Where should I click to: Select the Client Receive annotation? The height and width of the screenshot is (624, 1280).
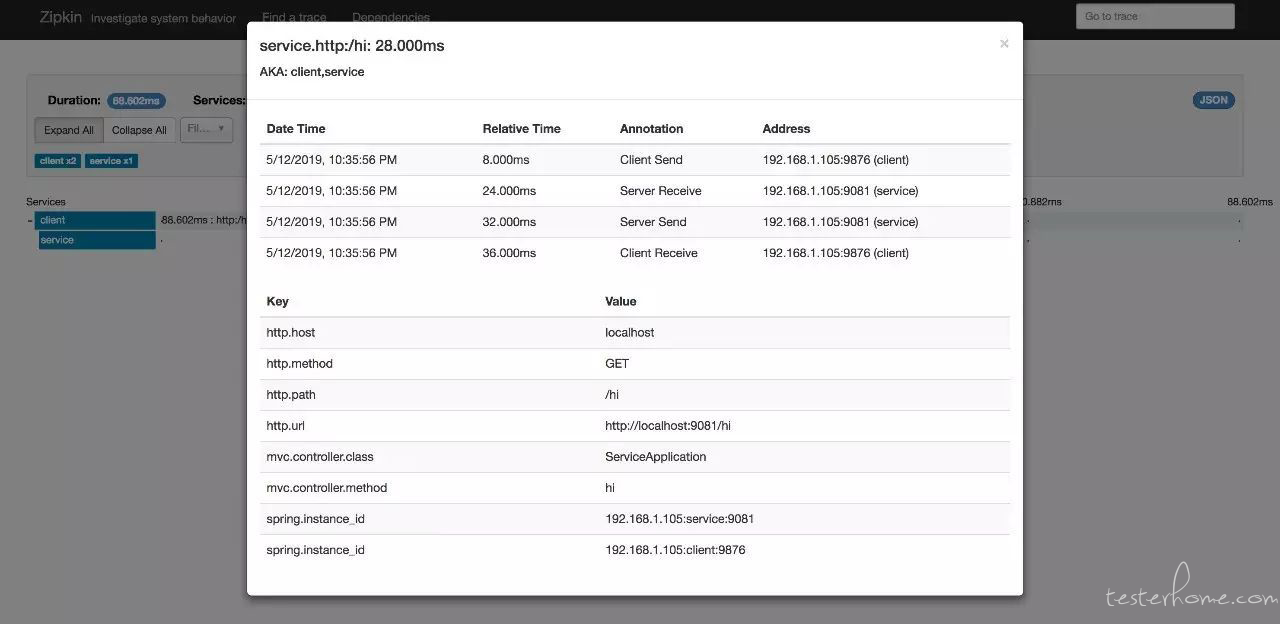point(658,252)
